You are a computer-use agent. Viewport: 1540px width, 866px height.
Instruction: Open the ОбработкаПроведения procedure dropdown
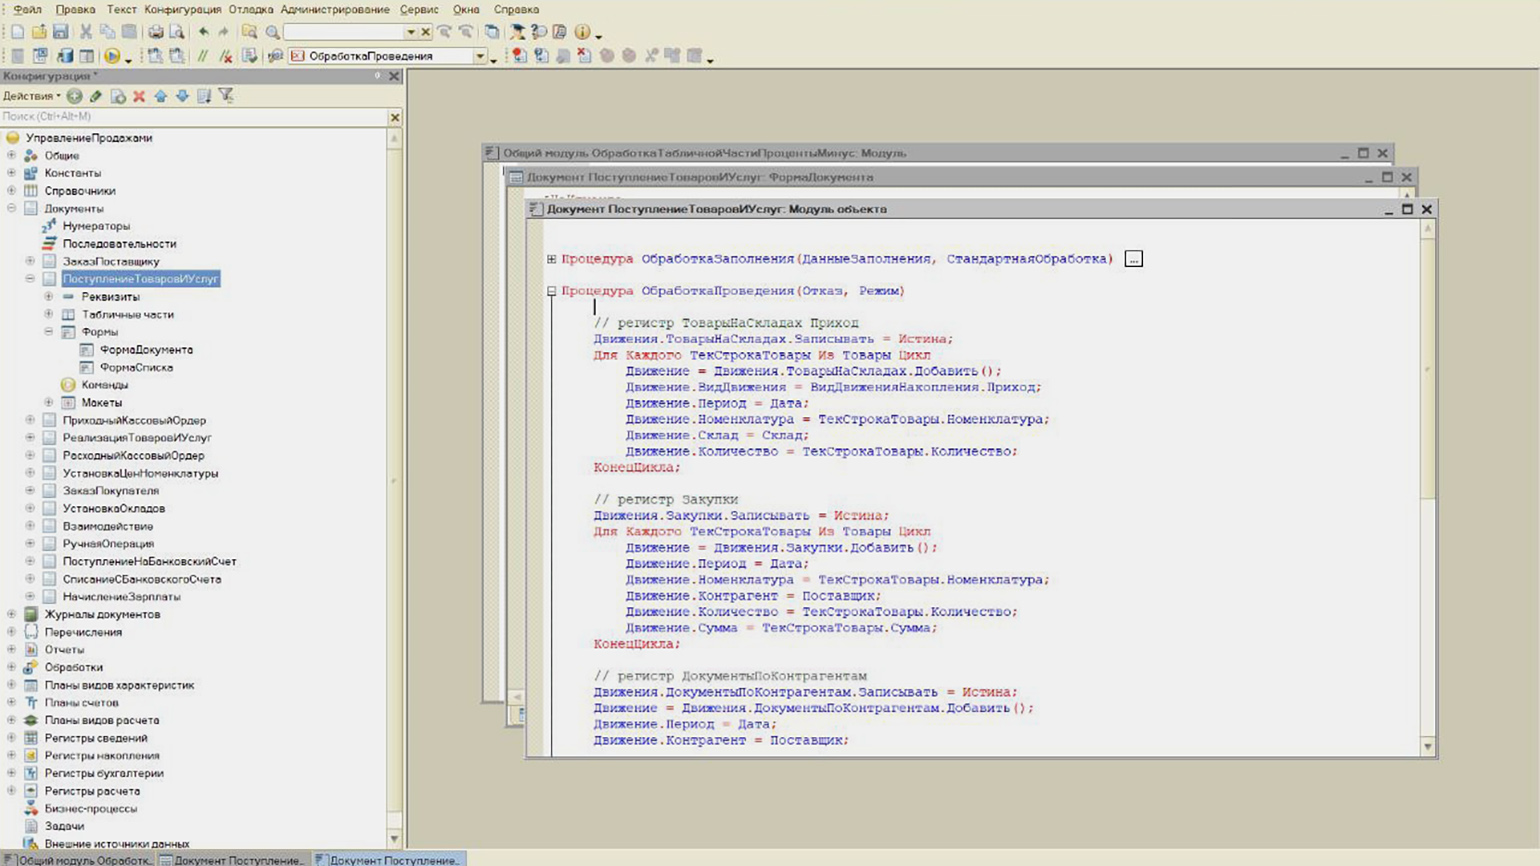(x=480, y=56)
